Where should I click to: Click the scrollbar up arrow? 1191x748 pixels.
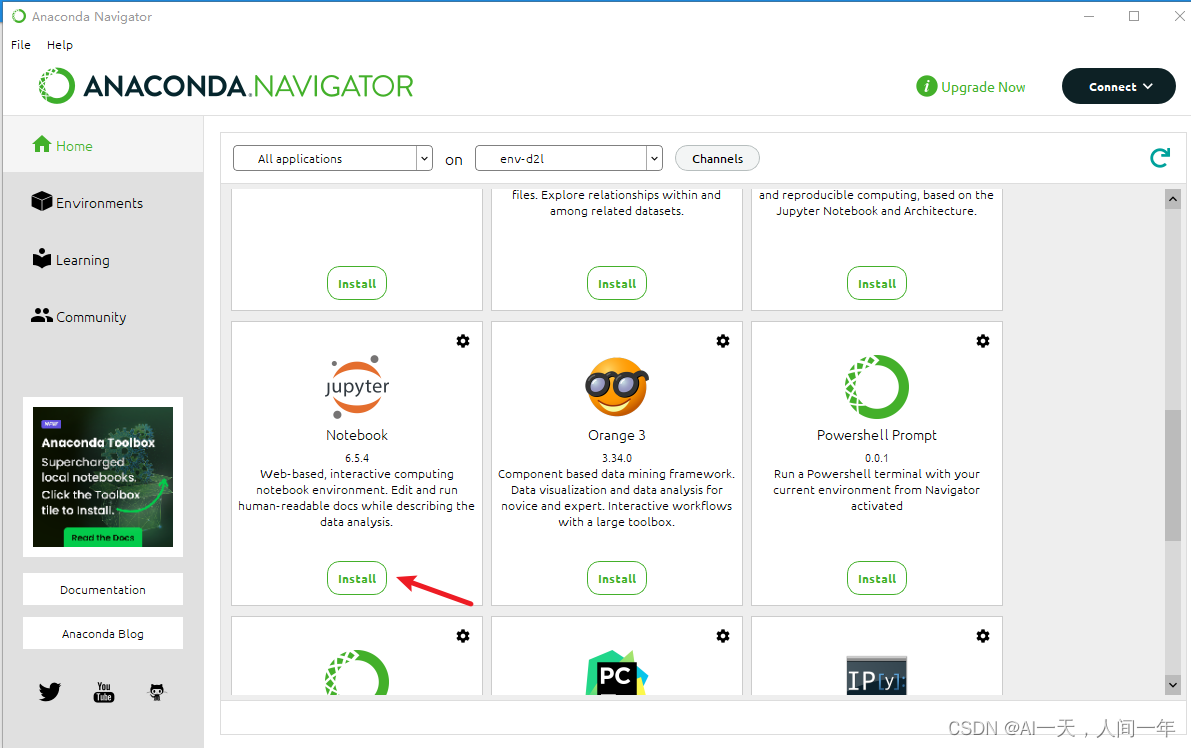1173,199
